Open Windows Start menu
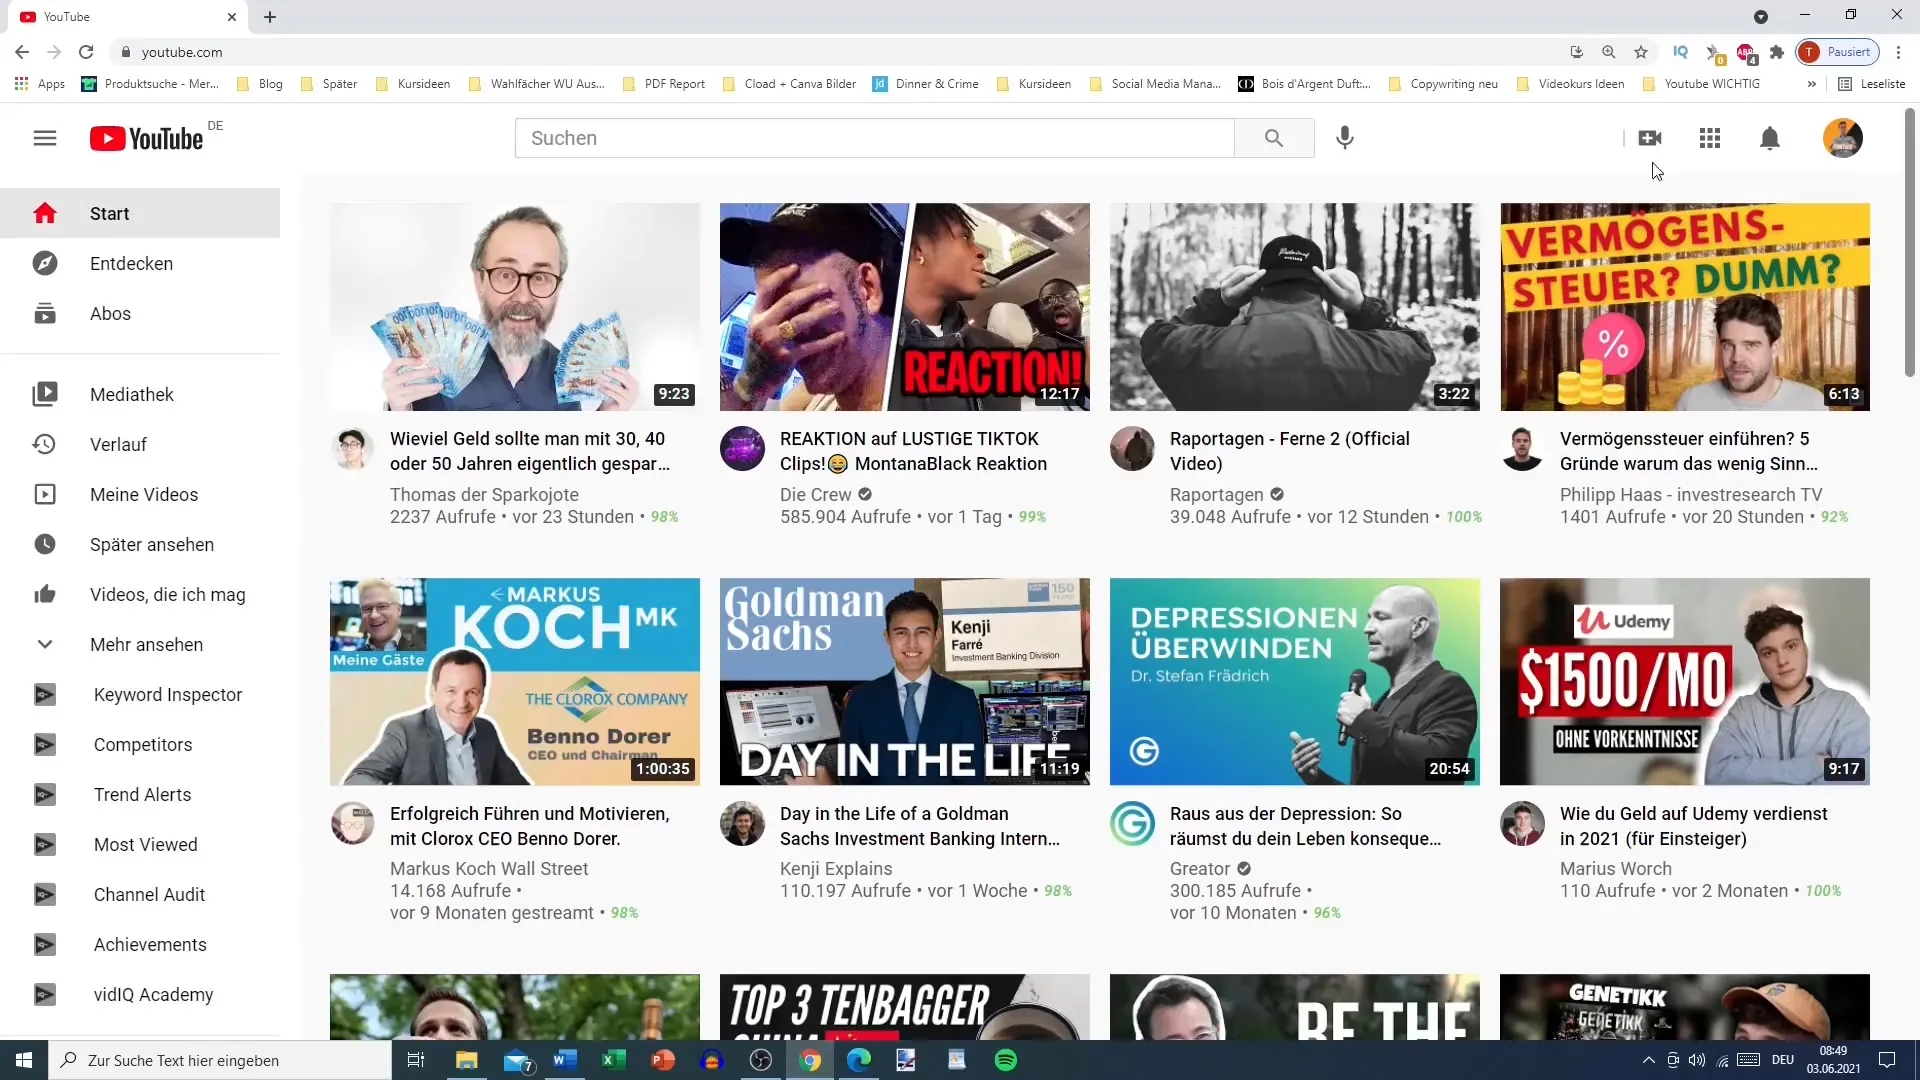This screenshot has width=1920, height=1080. (x=24, y=1060)
